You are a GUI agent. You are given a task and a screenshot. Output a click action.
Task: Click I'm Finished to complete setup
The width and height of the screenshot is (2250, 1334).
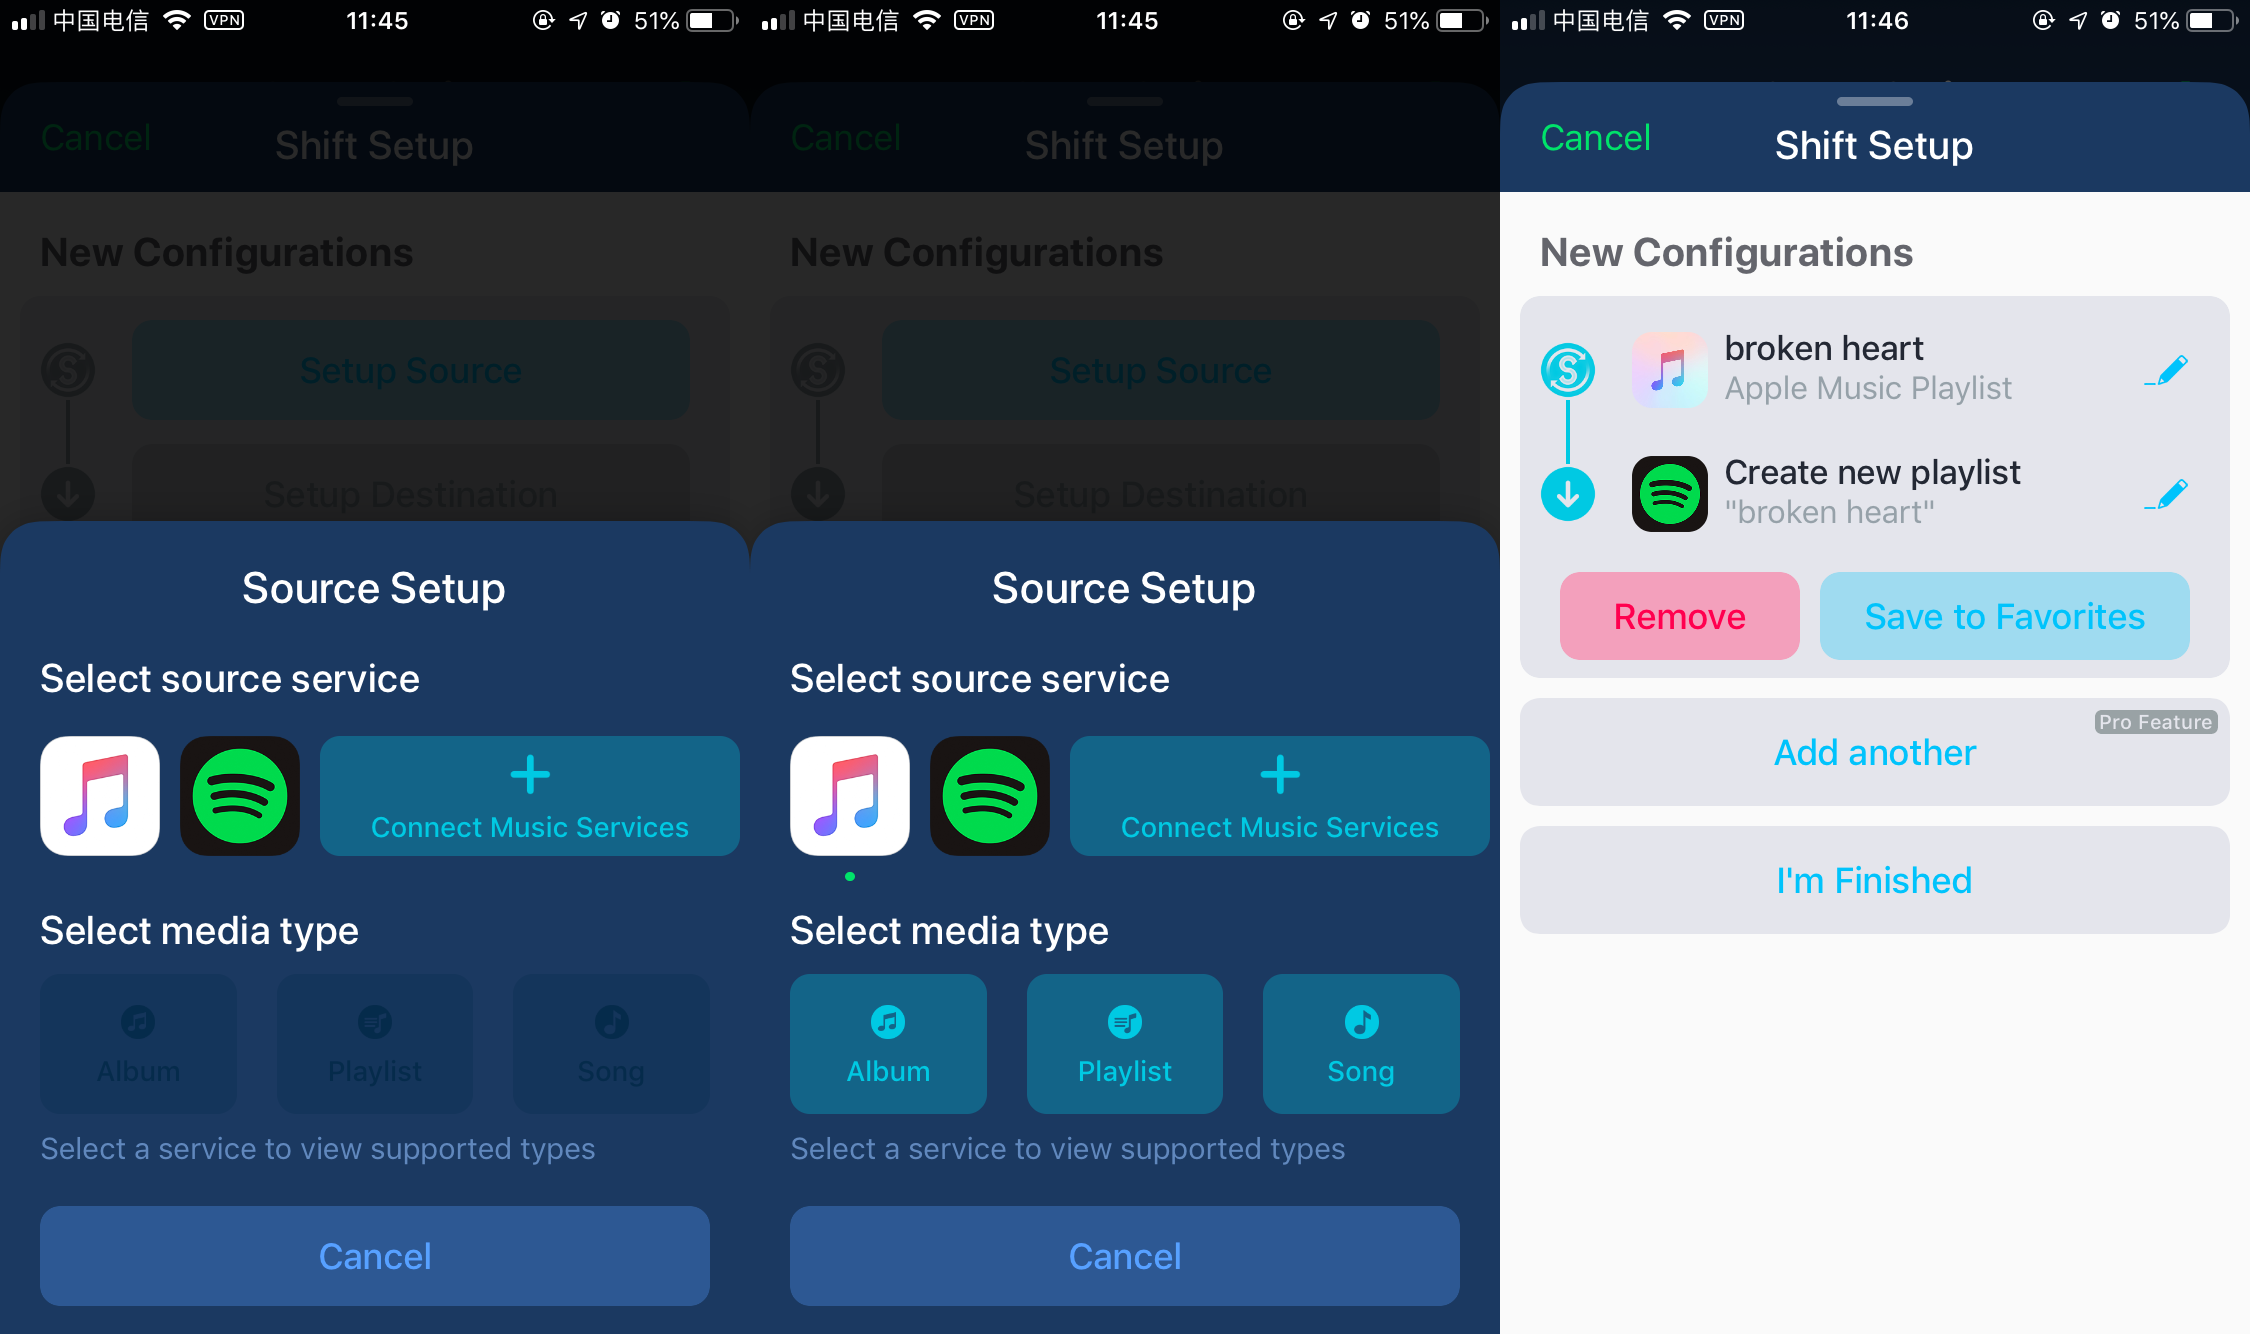(1874, 878)
